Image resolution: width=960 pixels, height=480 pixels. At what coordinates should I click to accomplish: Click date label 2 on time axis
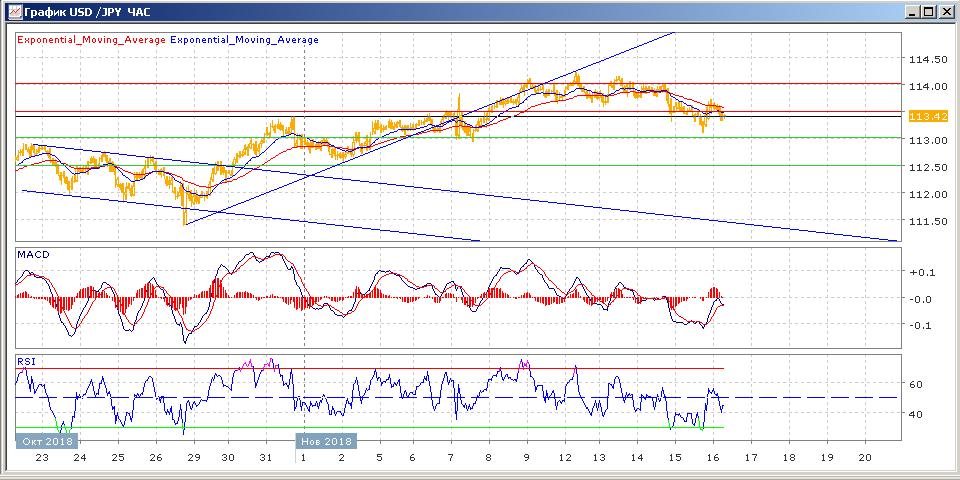pos(341,458)
